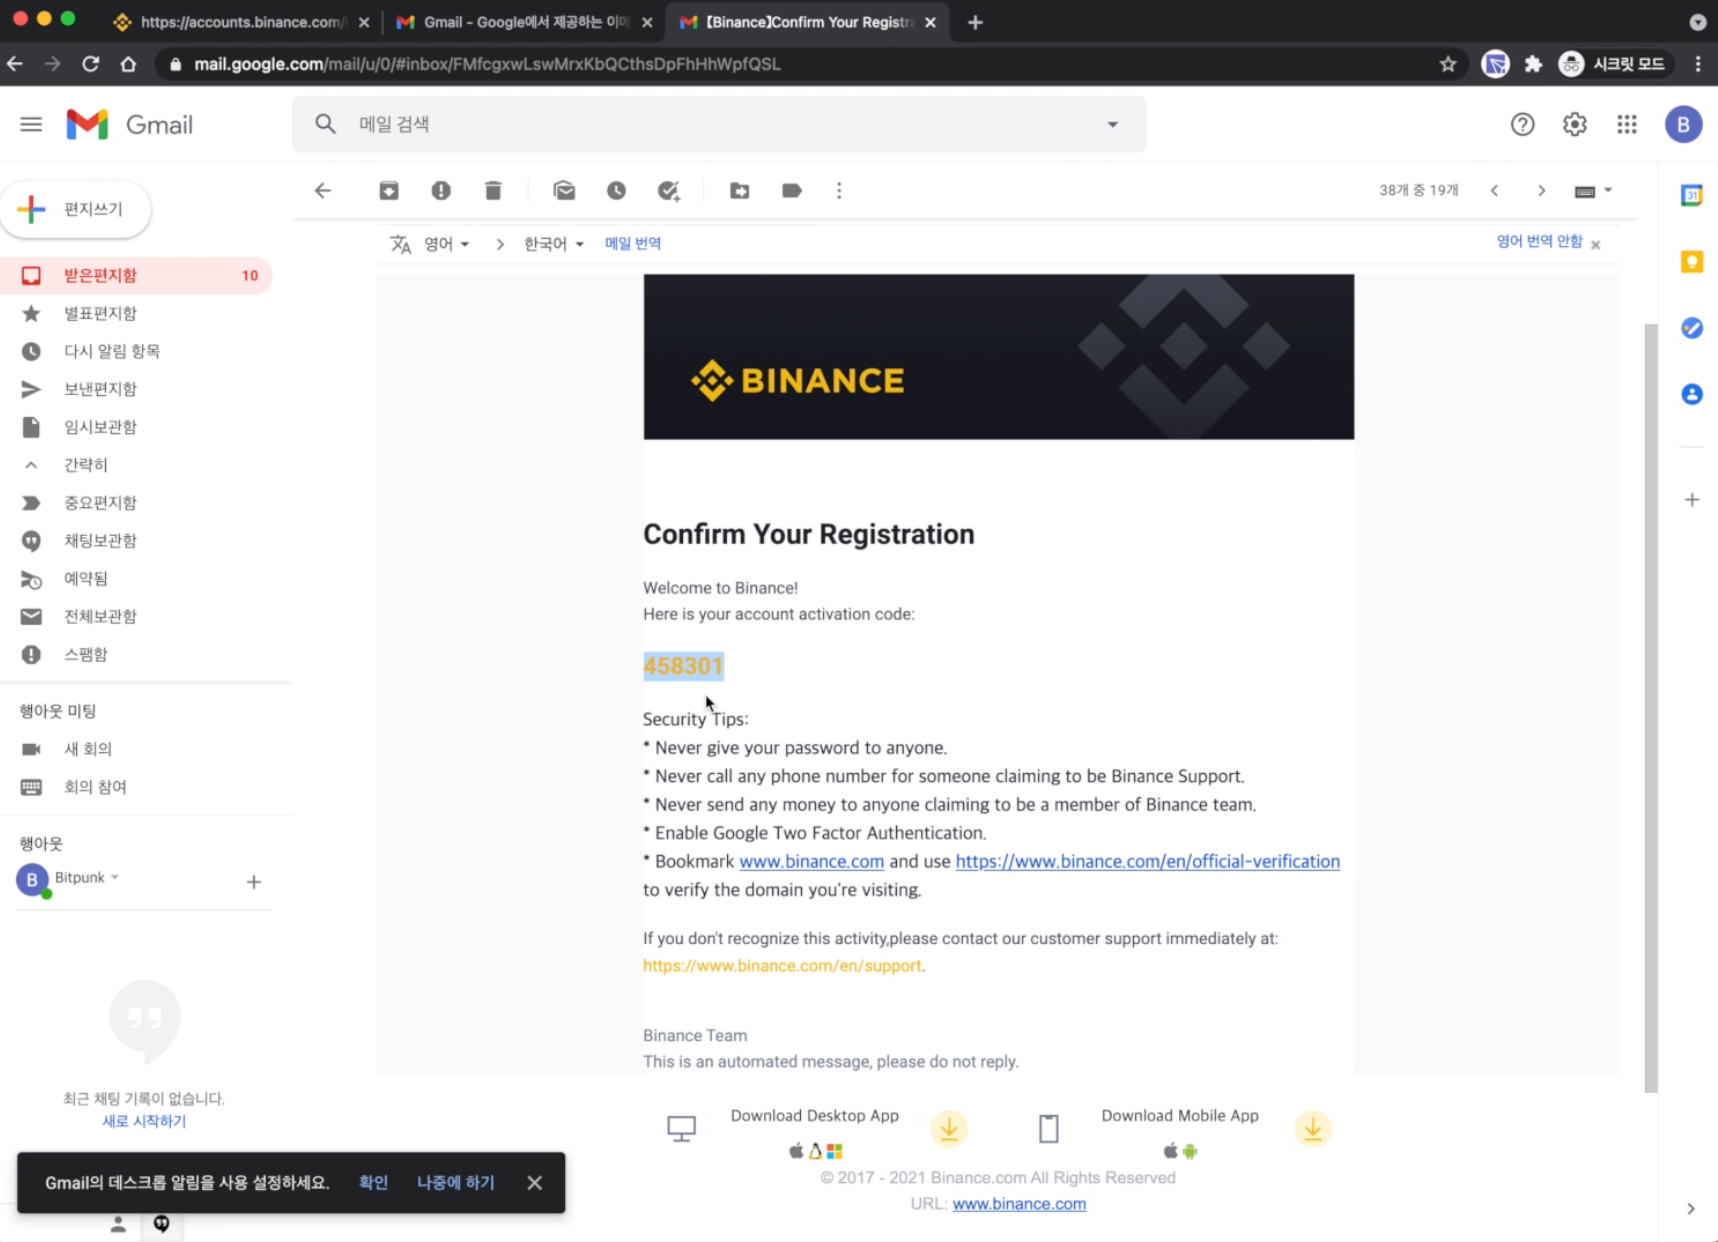Snooze this email with the clock icon
This screenshot has height=1242, width=1718.
[616, 190]
